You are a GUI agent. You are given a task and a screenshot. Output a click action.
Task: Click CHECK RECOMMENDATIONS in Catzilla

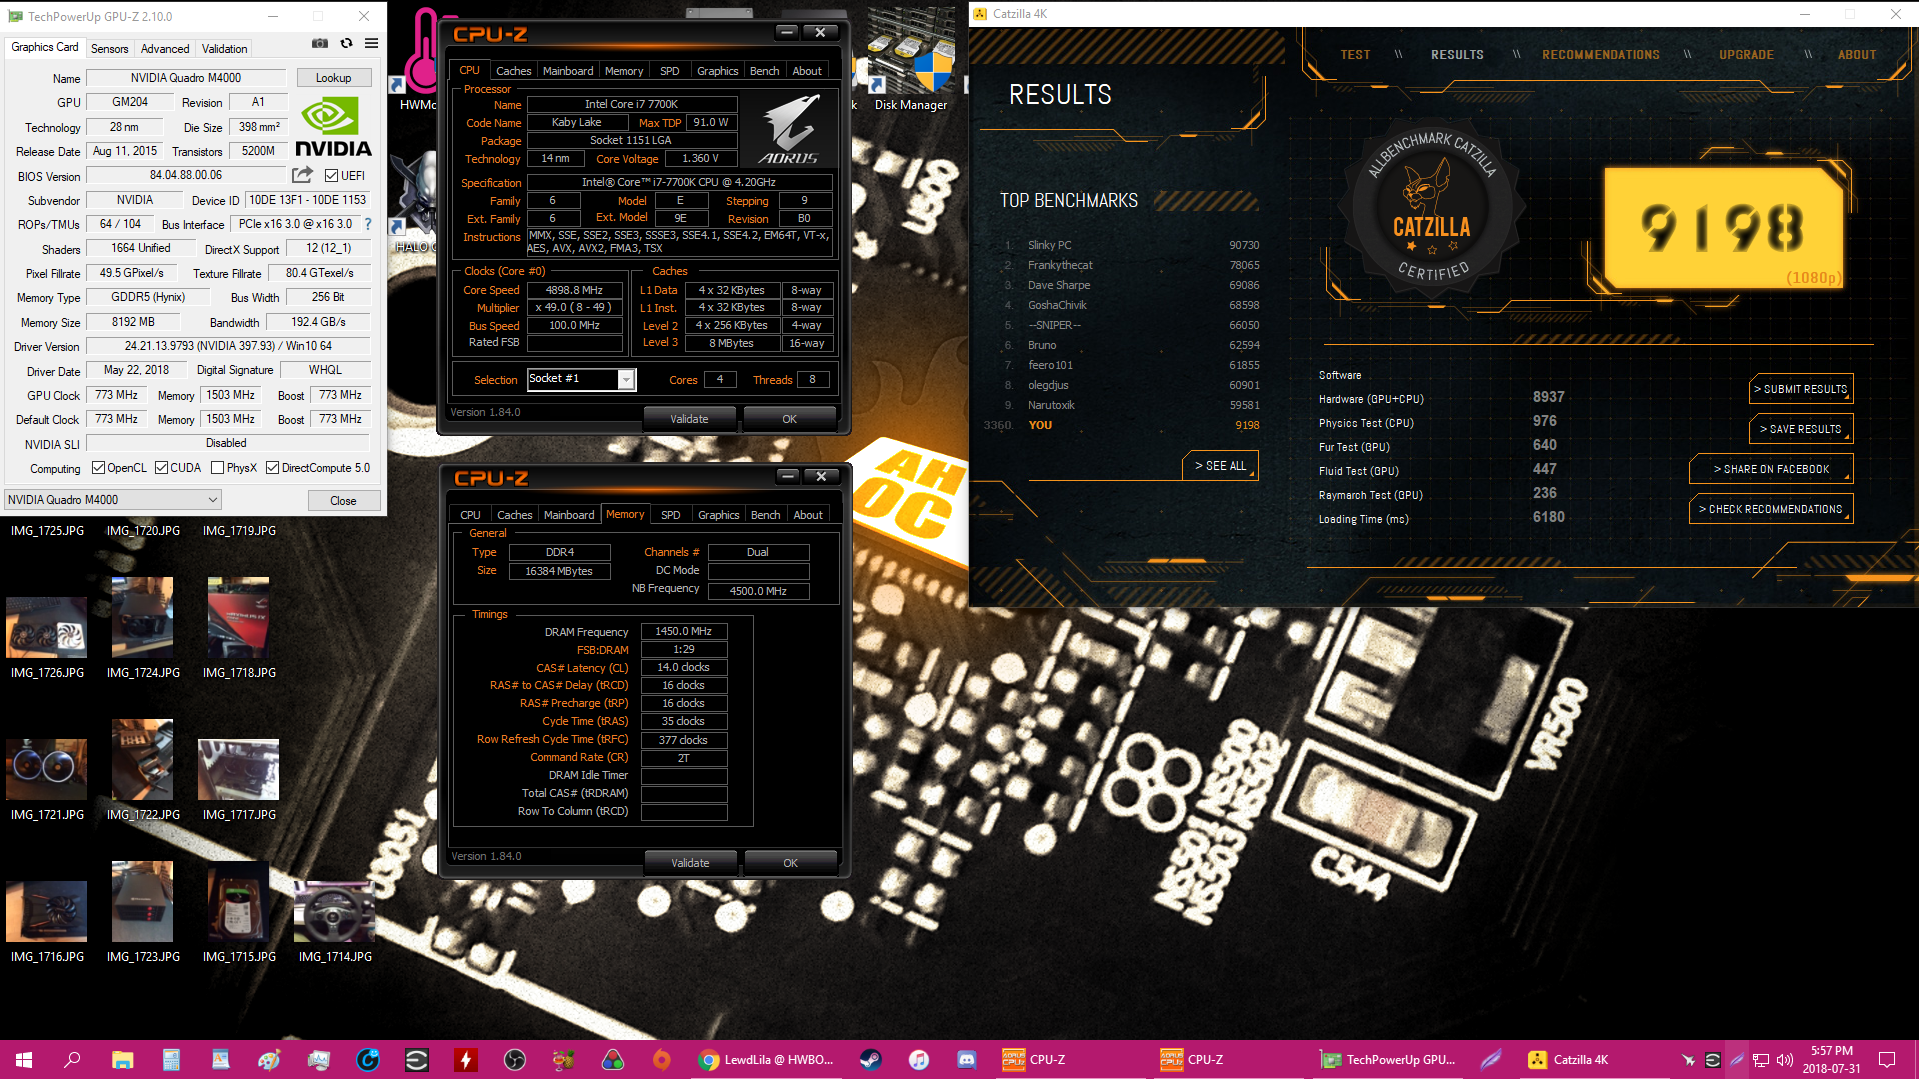pos(1771,509)
